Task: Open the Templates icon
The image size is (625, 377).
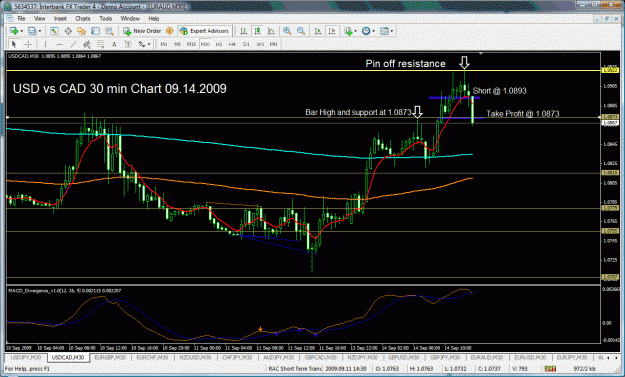Action: tap(384, 31)
